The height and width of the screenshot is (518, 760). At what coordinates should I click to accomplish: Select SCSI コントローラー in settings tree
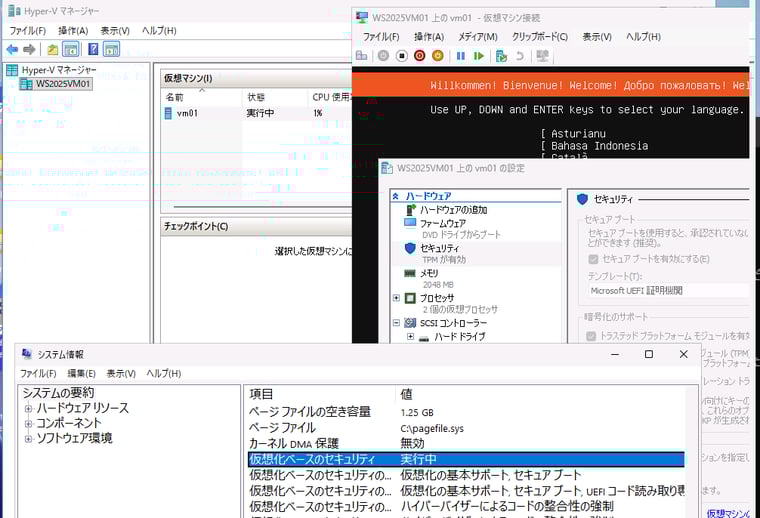click(453, 323)
